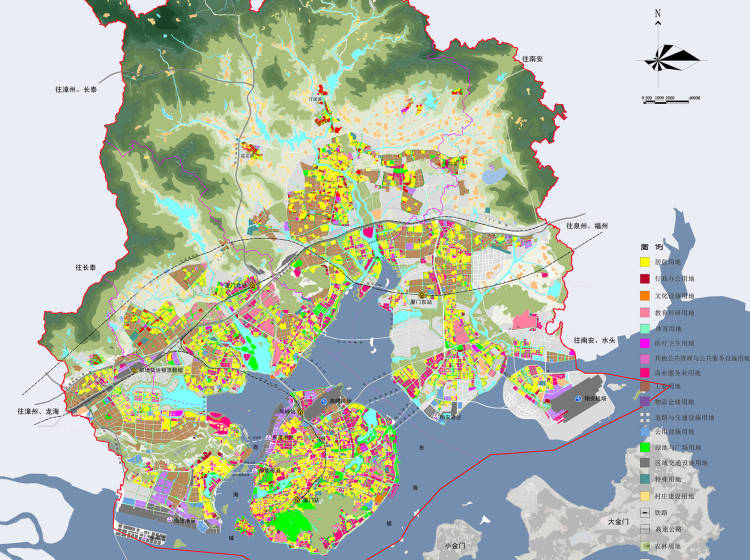Click the 往南安、水头 direction label
750x560 pixels.
[595, 340]
